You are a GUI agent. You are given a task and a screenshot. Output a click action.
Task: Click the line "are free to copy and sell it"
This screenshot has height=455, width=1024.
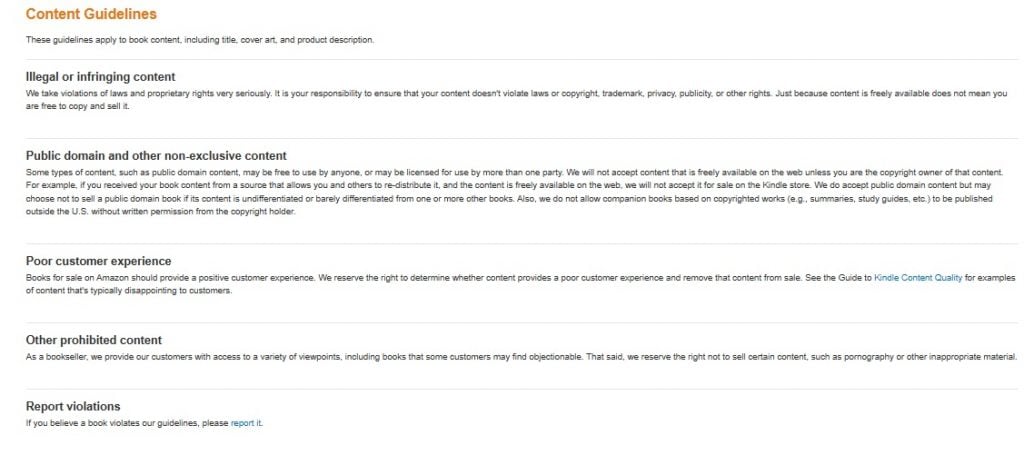click(78, 106)
